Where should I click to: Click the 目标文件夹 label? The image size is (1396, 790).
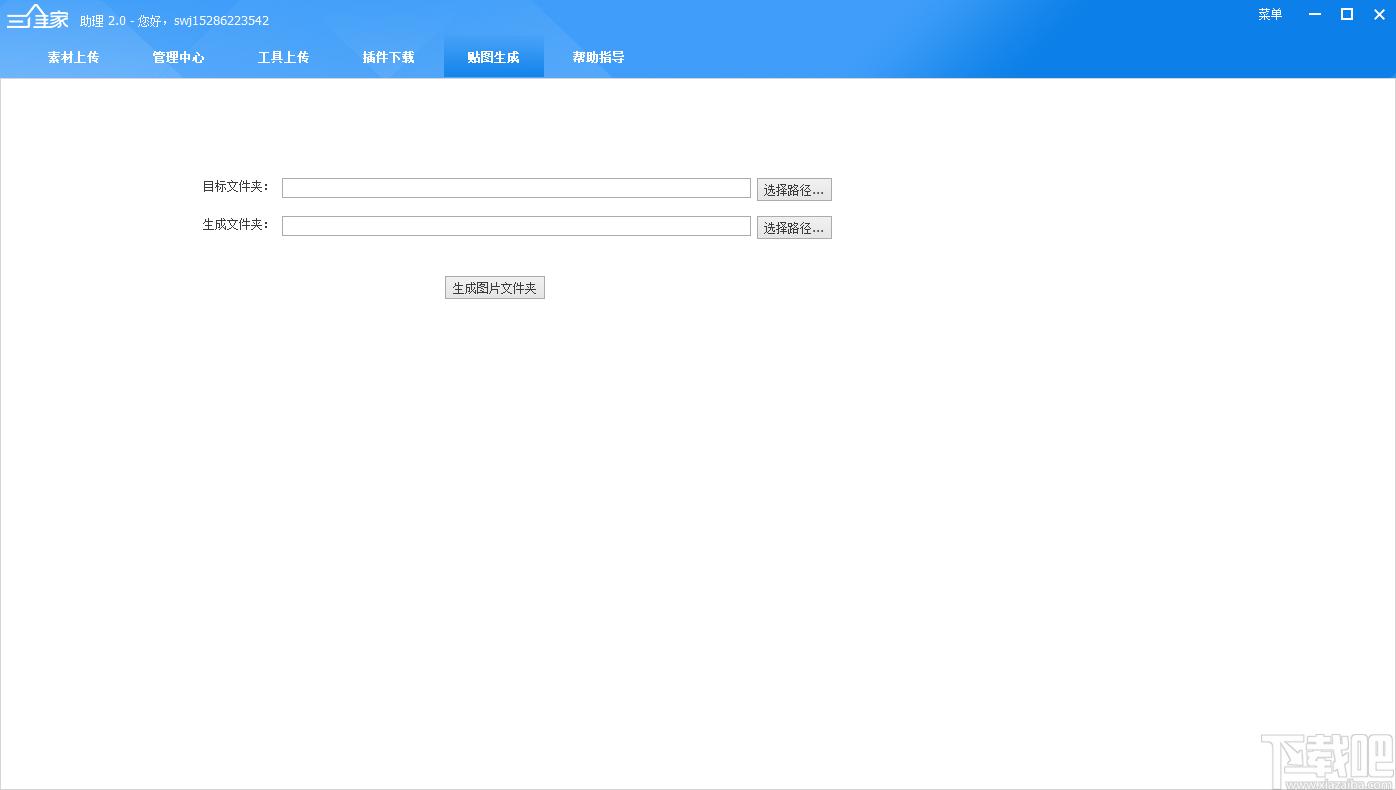(236, 186)
